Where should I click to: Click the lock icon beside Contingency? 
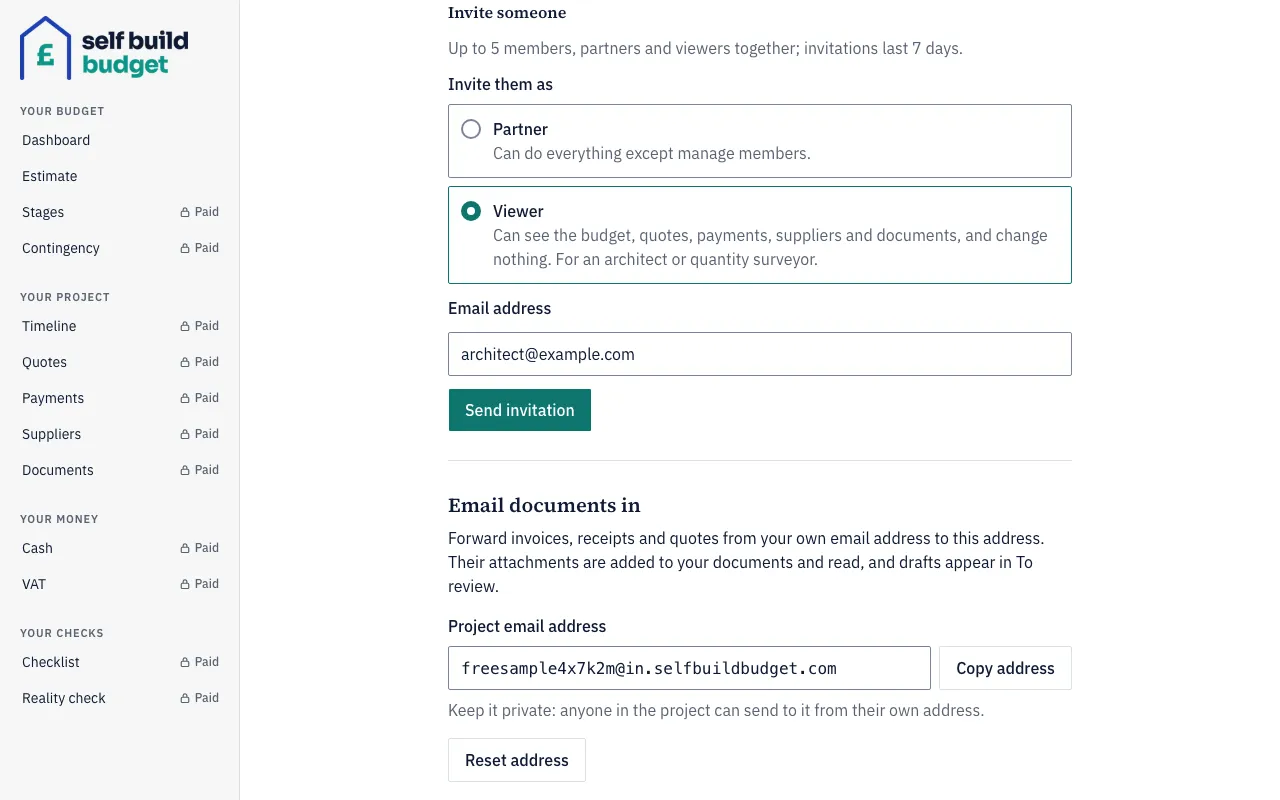[185, 248]
